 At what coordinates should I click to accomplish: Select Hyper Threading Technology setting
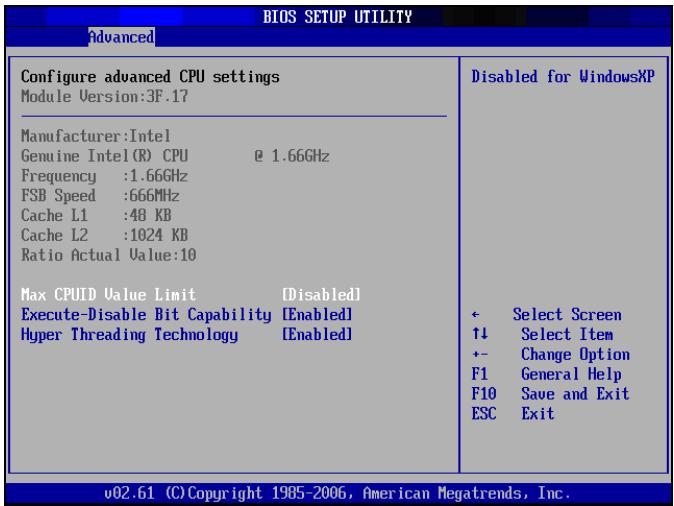129,335
